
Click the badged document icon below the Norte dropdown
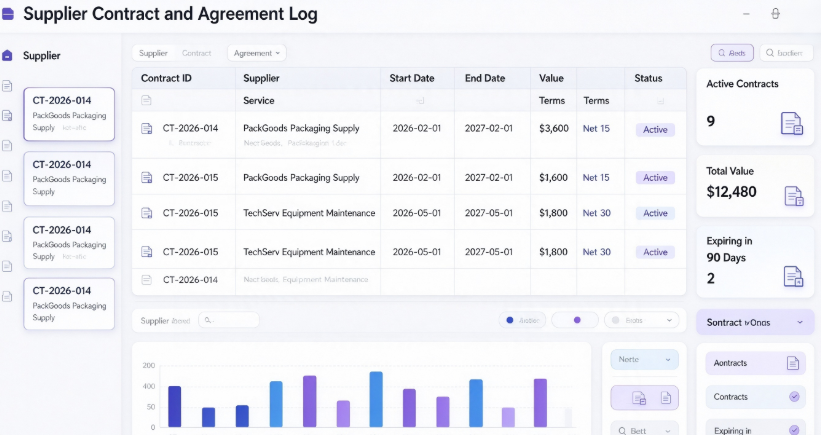click(x=639, y=398)
